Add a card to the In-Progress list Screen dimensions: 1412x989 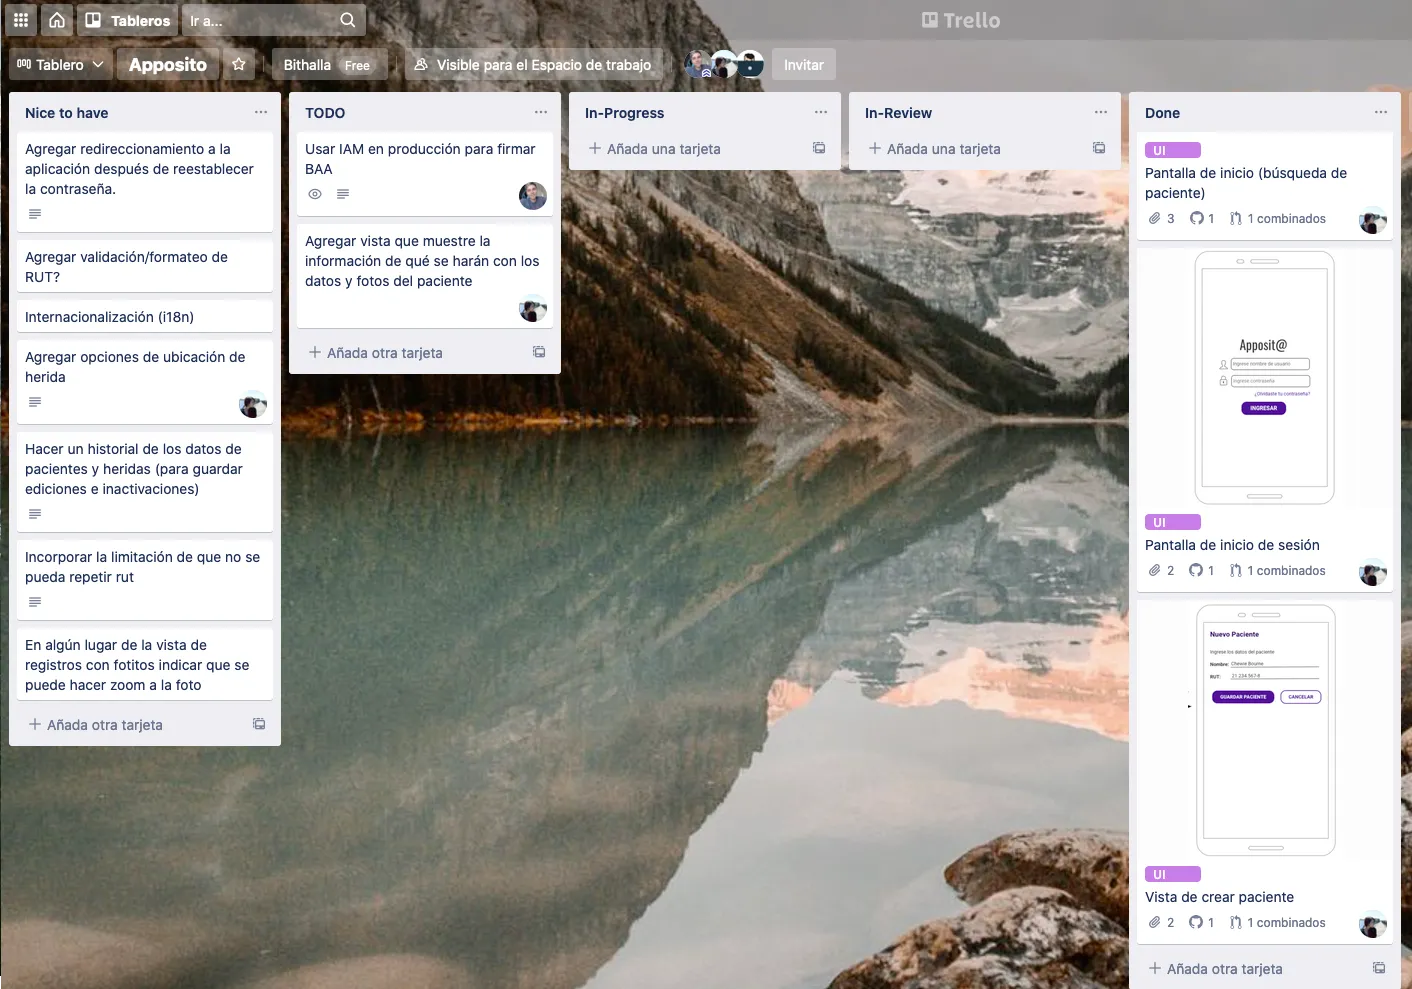(x=655, y=149)
